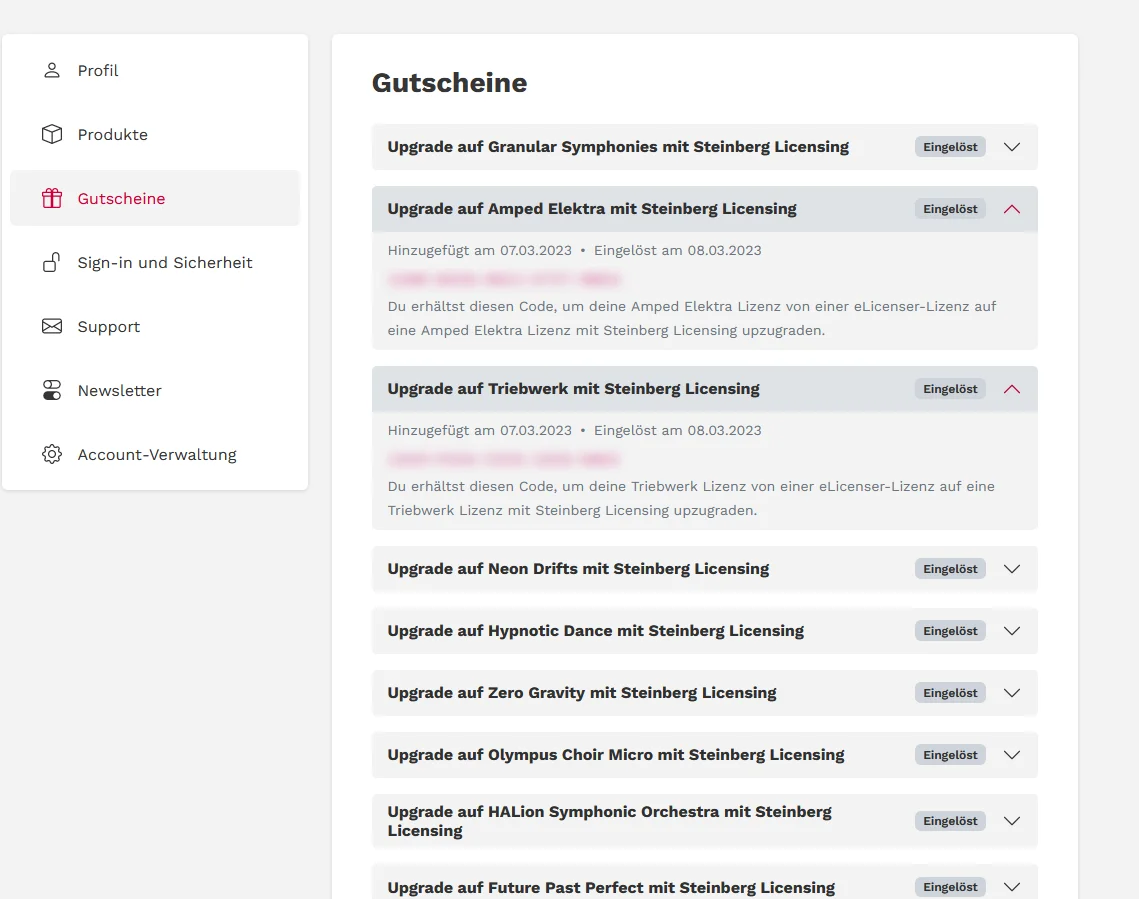Collapse the Triebwerk voucher chevron
The width and height of the screenshot is (1139, 899).
coord(1012,389)
